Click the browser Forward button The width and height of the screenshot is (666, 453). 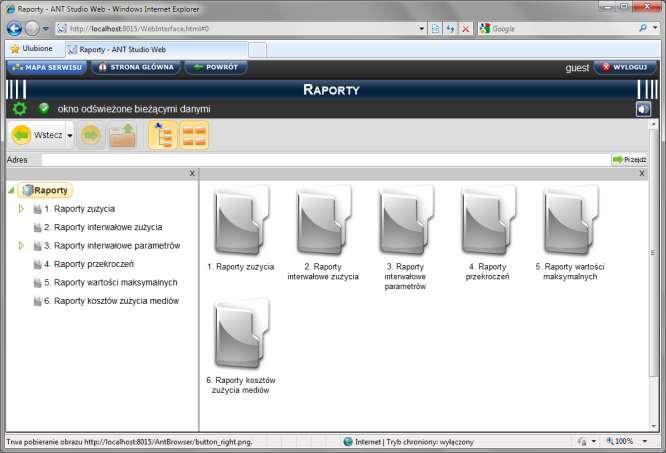tap(32, 28)
